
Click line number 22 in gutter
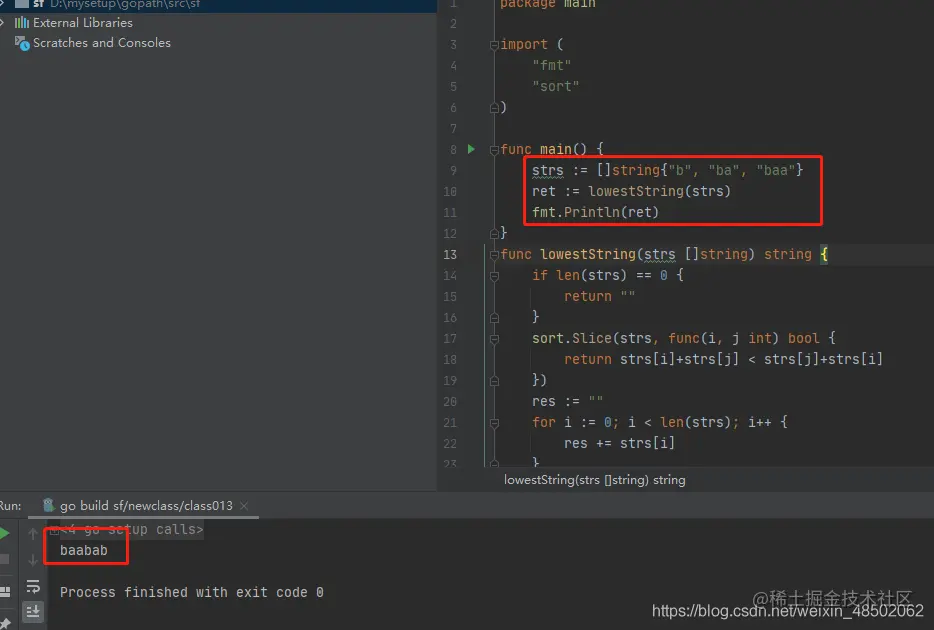coord(450,444)
